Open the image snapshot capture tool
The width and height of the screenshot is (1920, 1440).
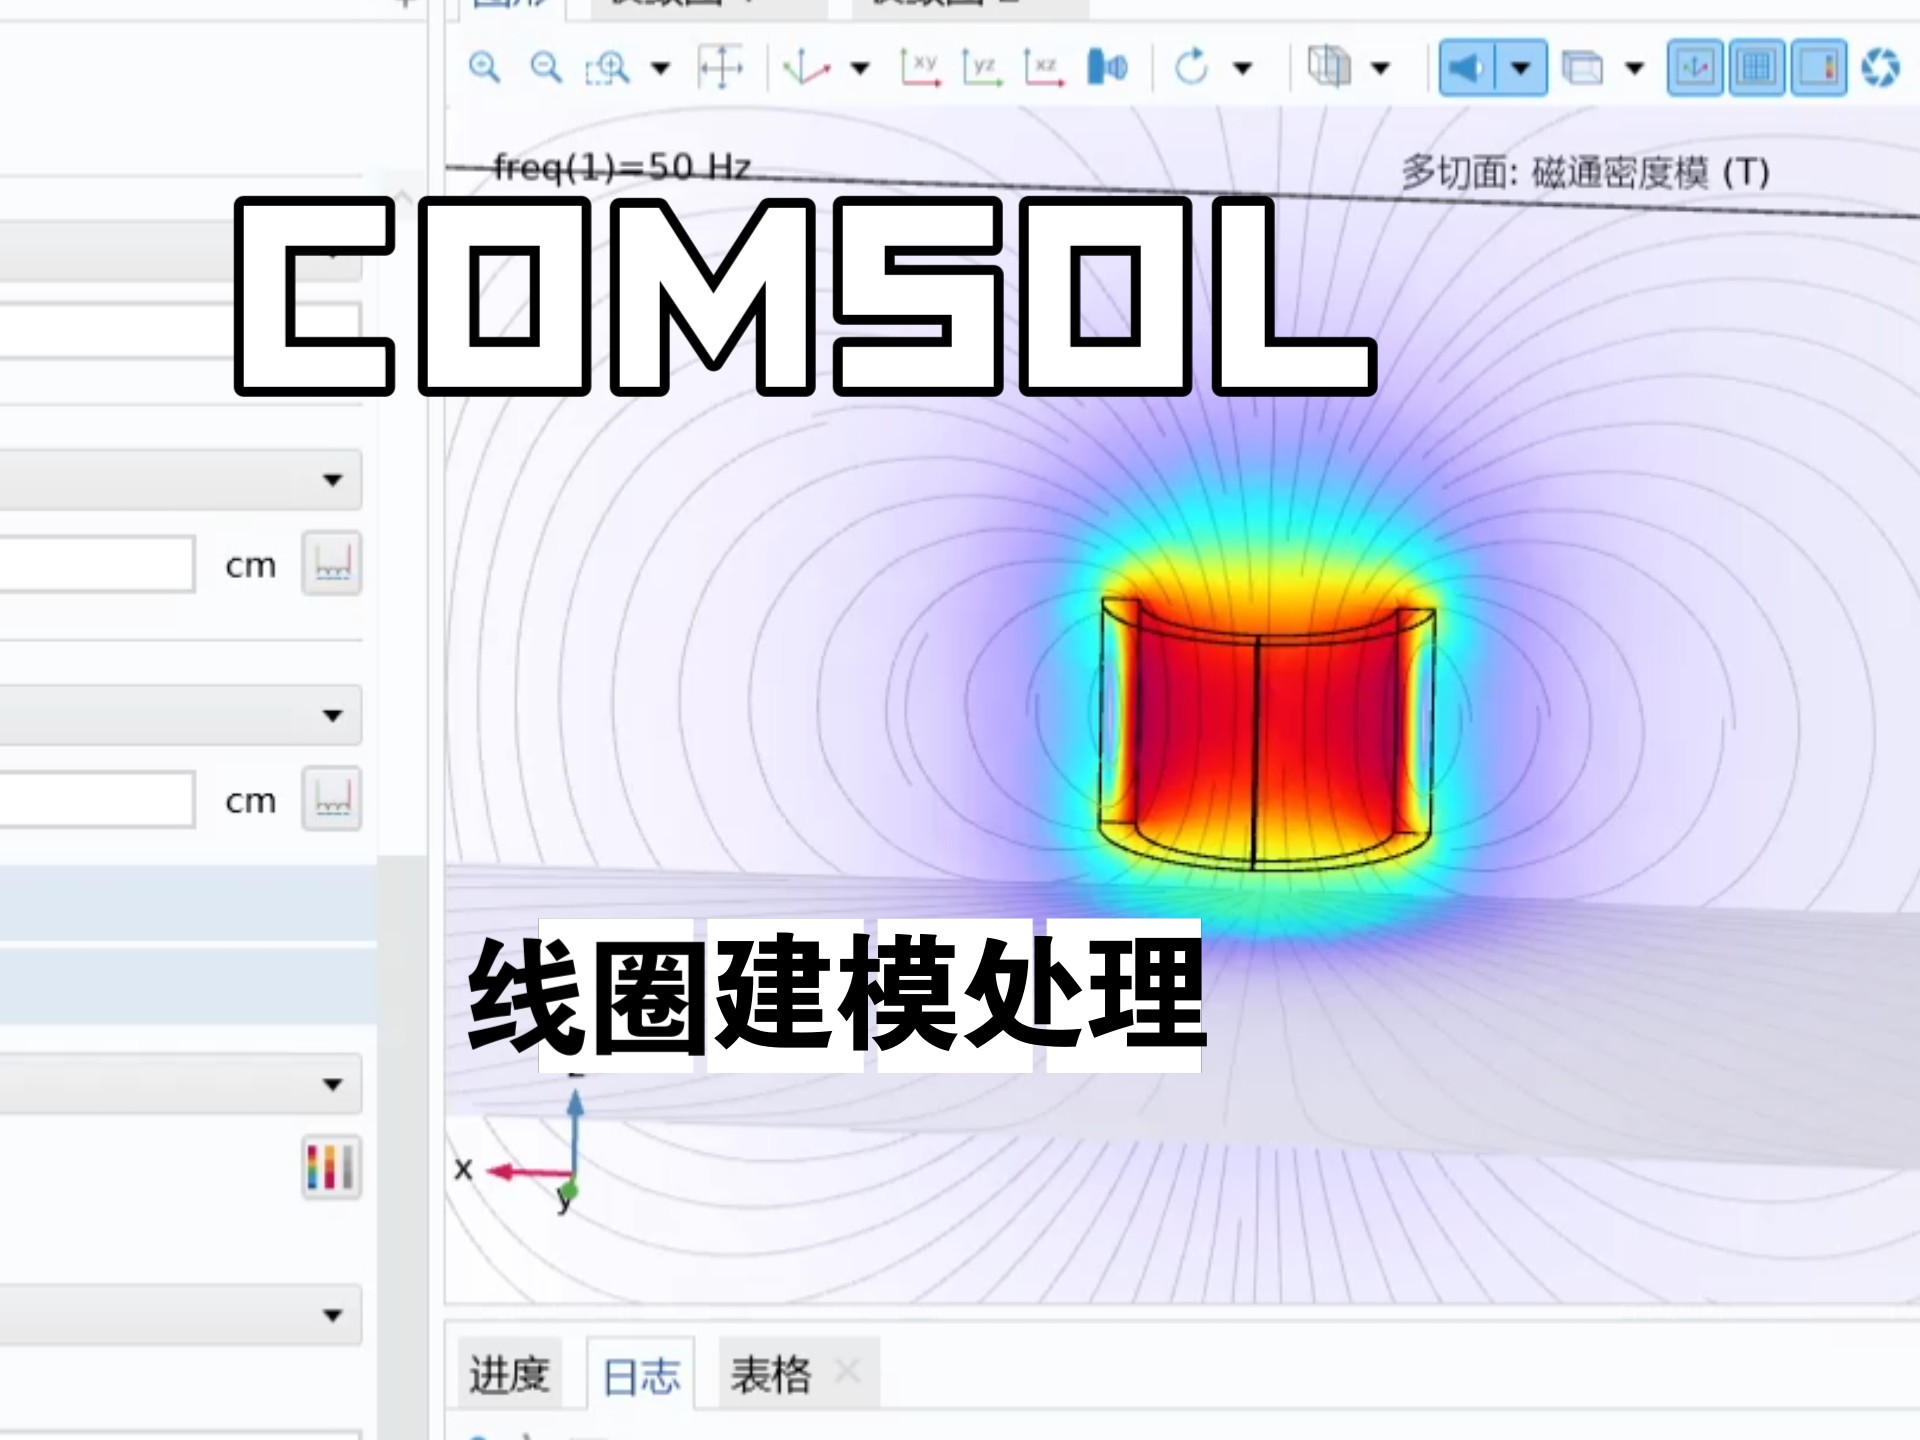pos(1883,68)
